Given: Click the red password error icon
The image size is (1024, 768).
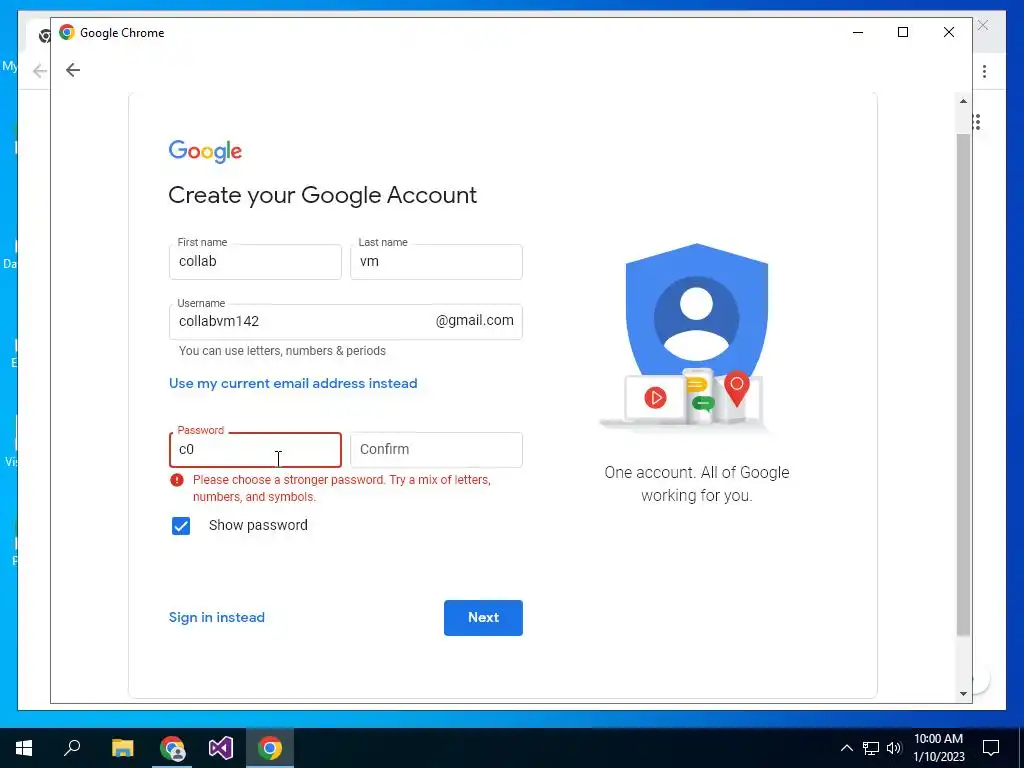Looking at the screenshot, I should (177, 480).
